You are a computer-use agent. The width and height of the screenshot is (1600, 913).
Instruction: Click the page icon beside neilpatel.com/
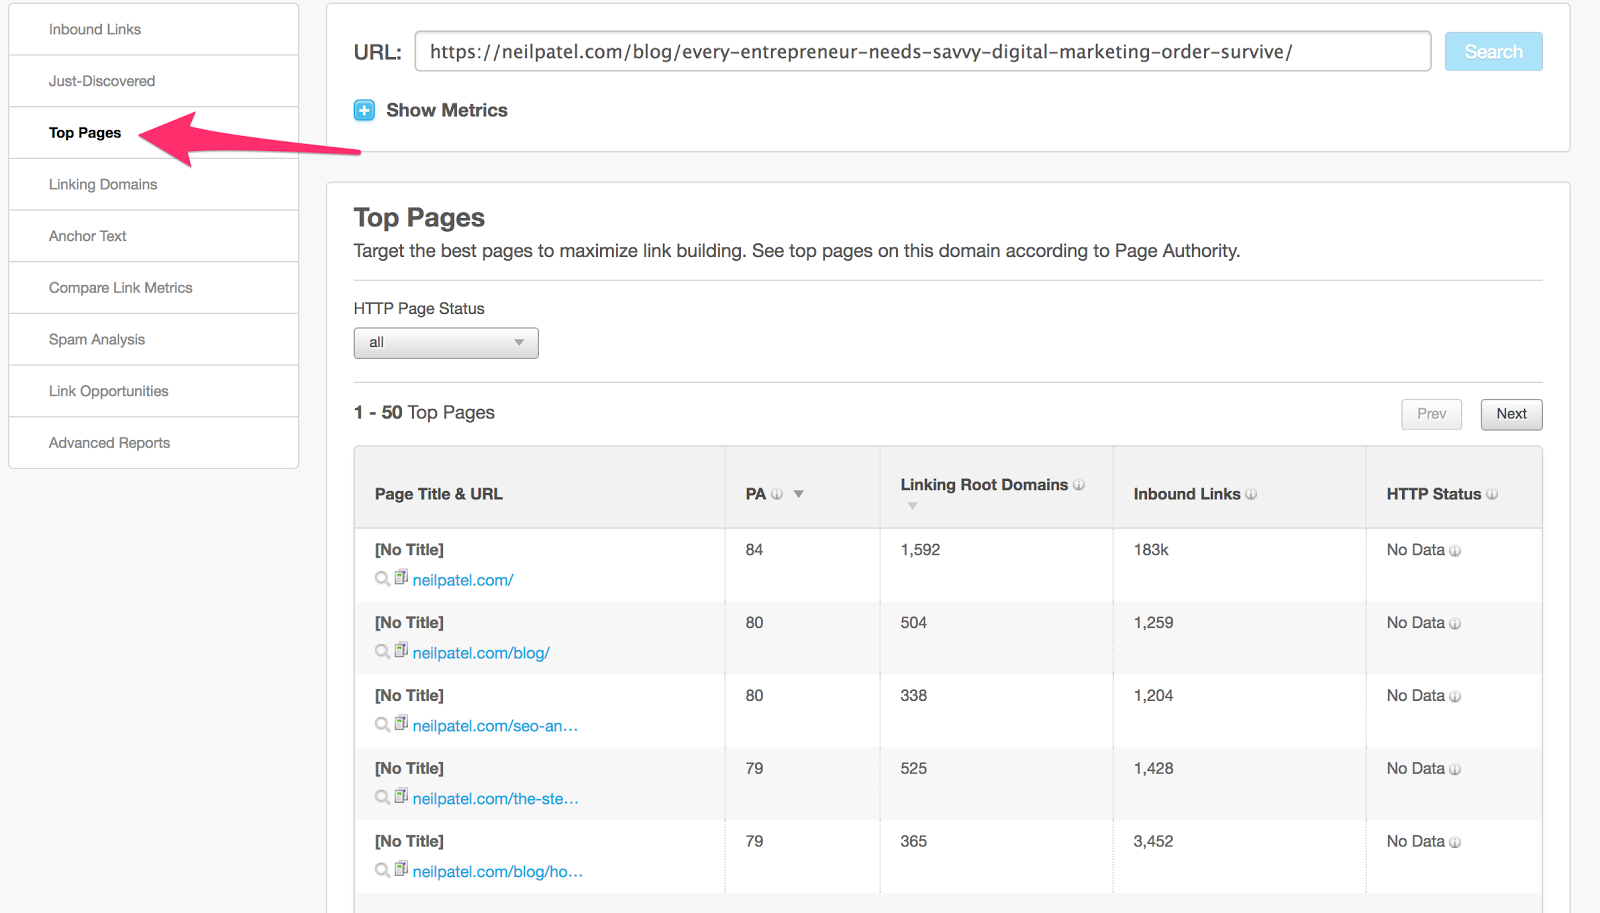tap(401, 577)
